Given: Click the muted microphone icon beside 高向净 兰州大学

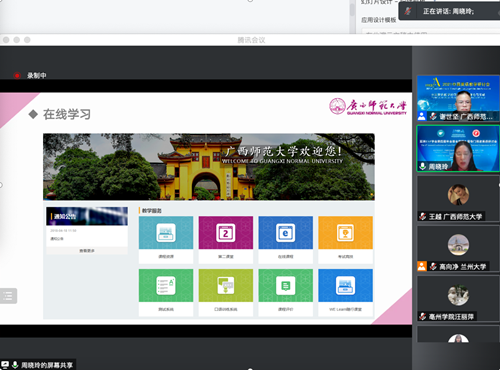Looking at the screenshot, I should (433, 266).
